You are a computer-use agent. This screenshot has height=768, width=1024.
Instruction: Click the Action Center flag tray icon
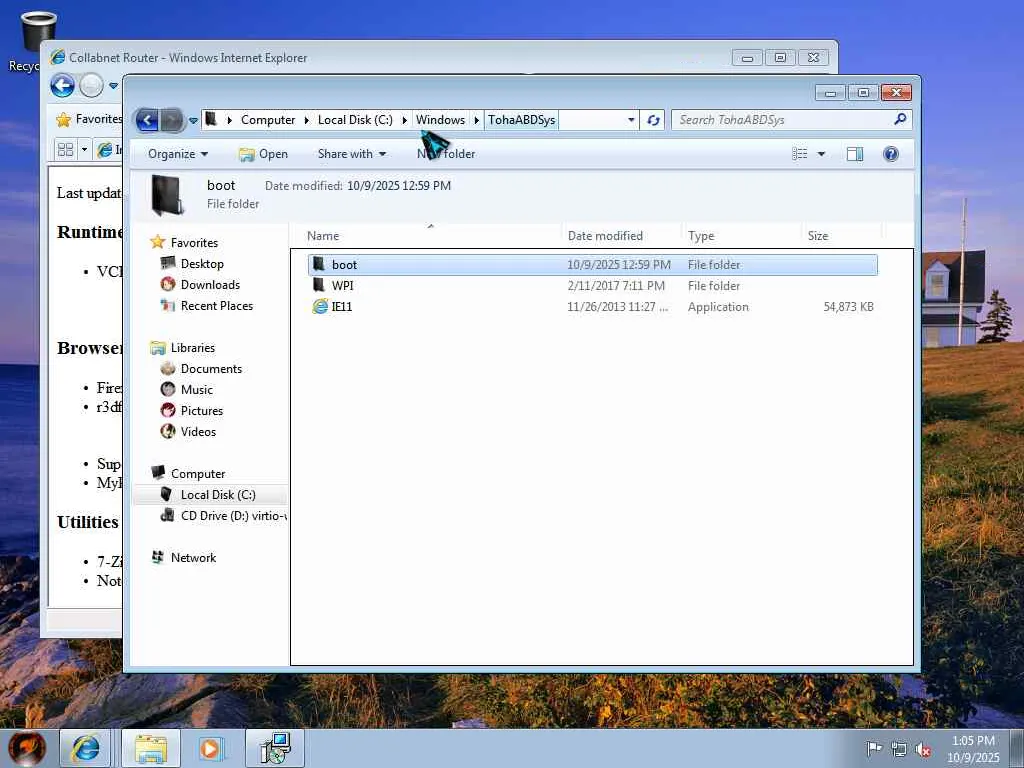click(874, 748)
